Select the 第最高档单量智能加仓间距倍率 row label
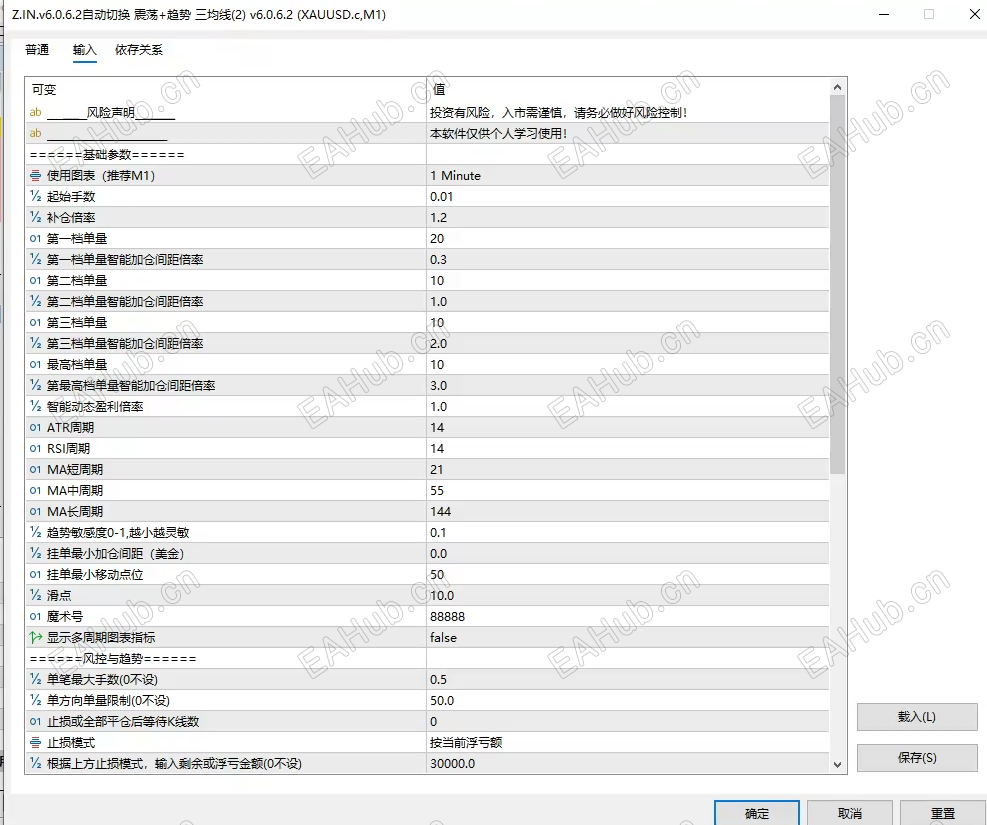Screen dimensions: 987x825 [131, 385]
